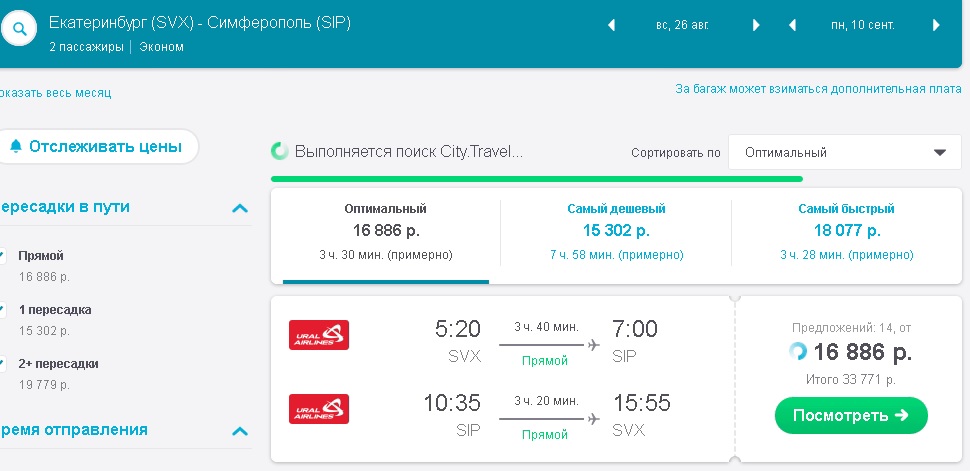Toggle the Прямой direct flights checkbox
The width and height of the screenshot is (970, 471).
click(x=2, y=256)
